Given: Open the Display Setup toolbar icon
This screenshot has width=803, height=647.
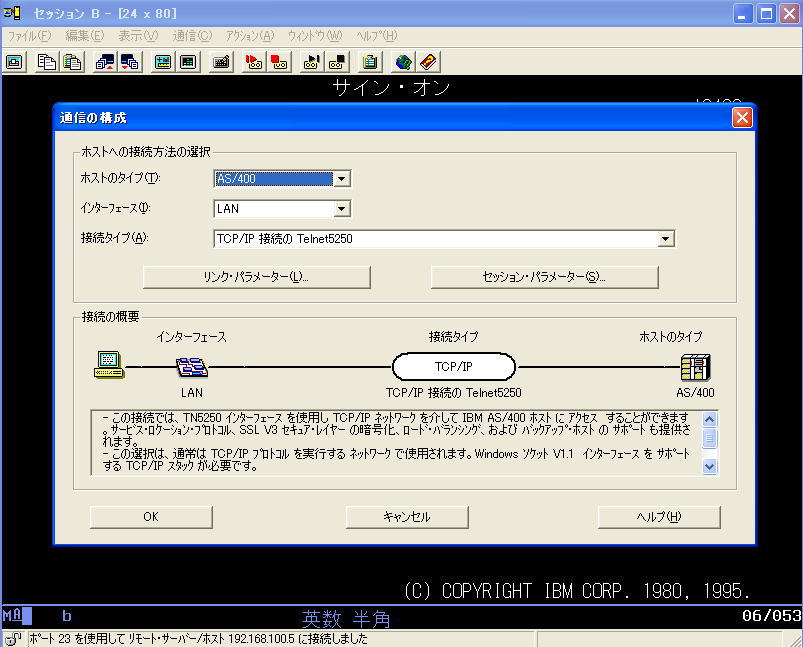Looking at the screenshot, I should pyautogui.click(x=163, y=62).
